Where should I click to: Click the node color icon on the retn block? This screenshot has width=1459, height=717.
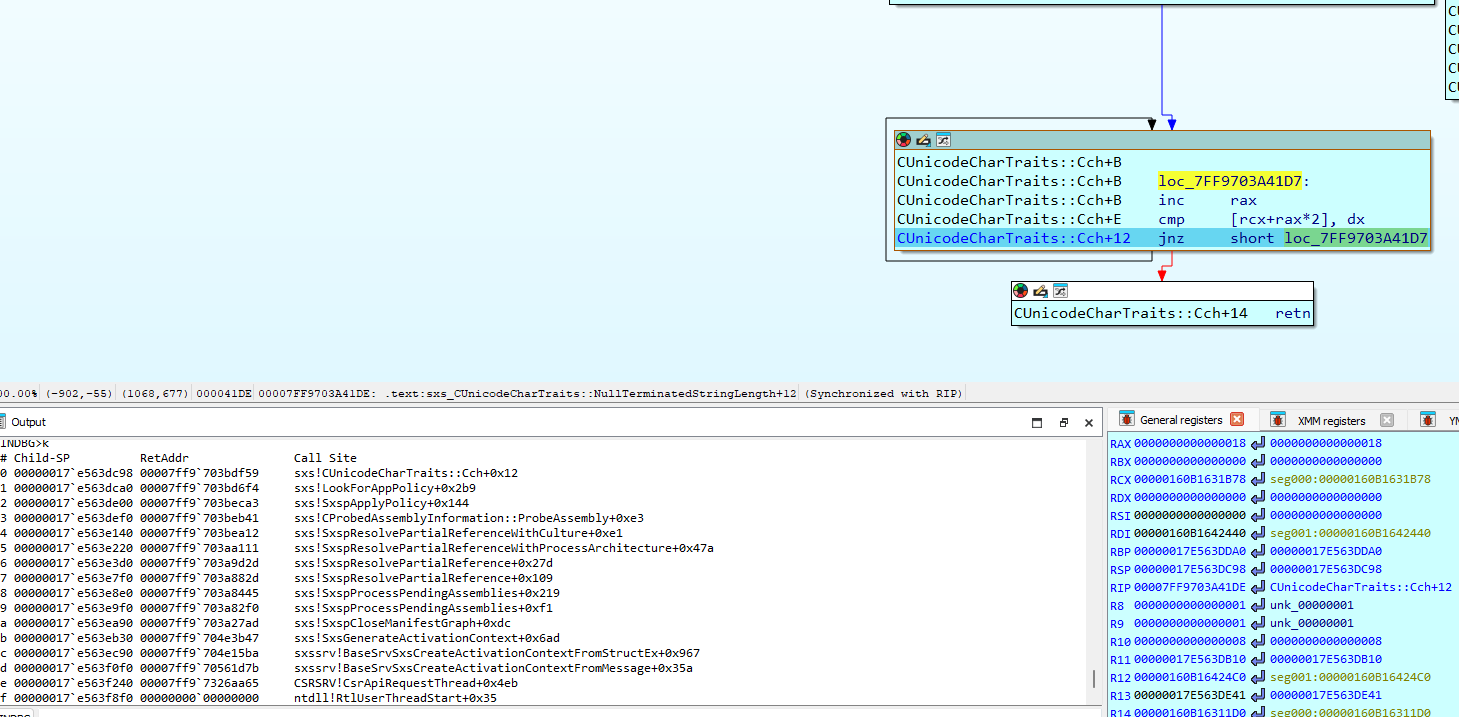1021,291
